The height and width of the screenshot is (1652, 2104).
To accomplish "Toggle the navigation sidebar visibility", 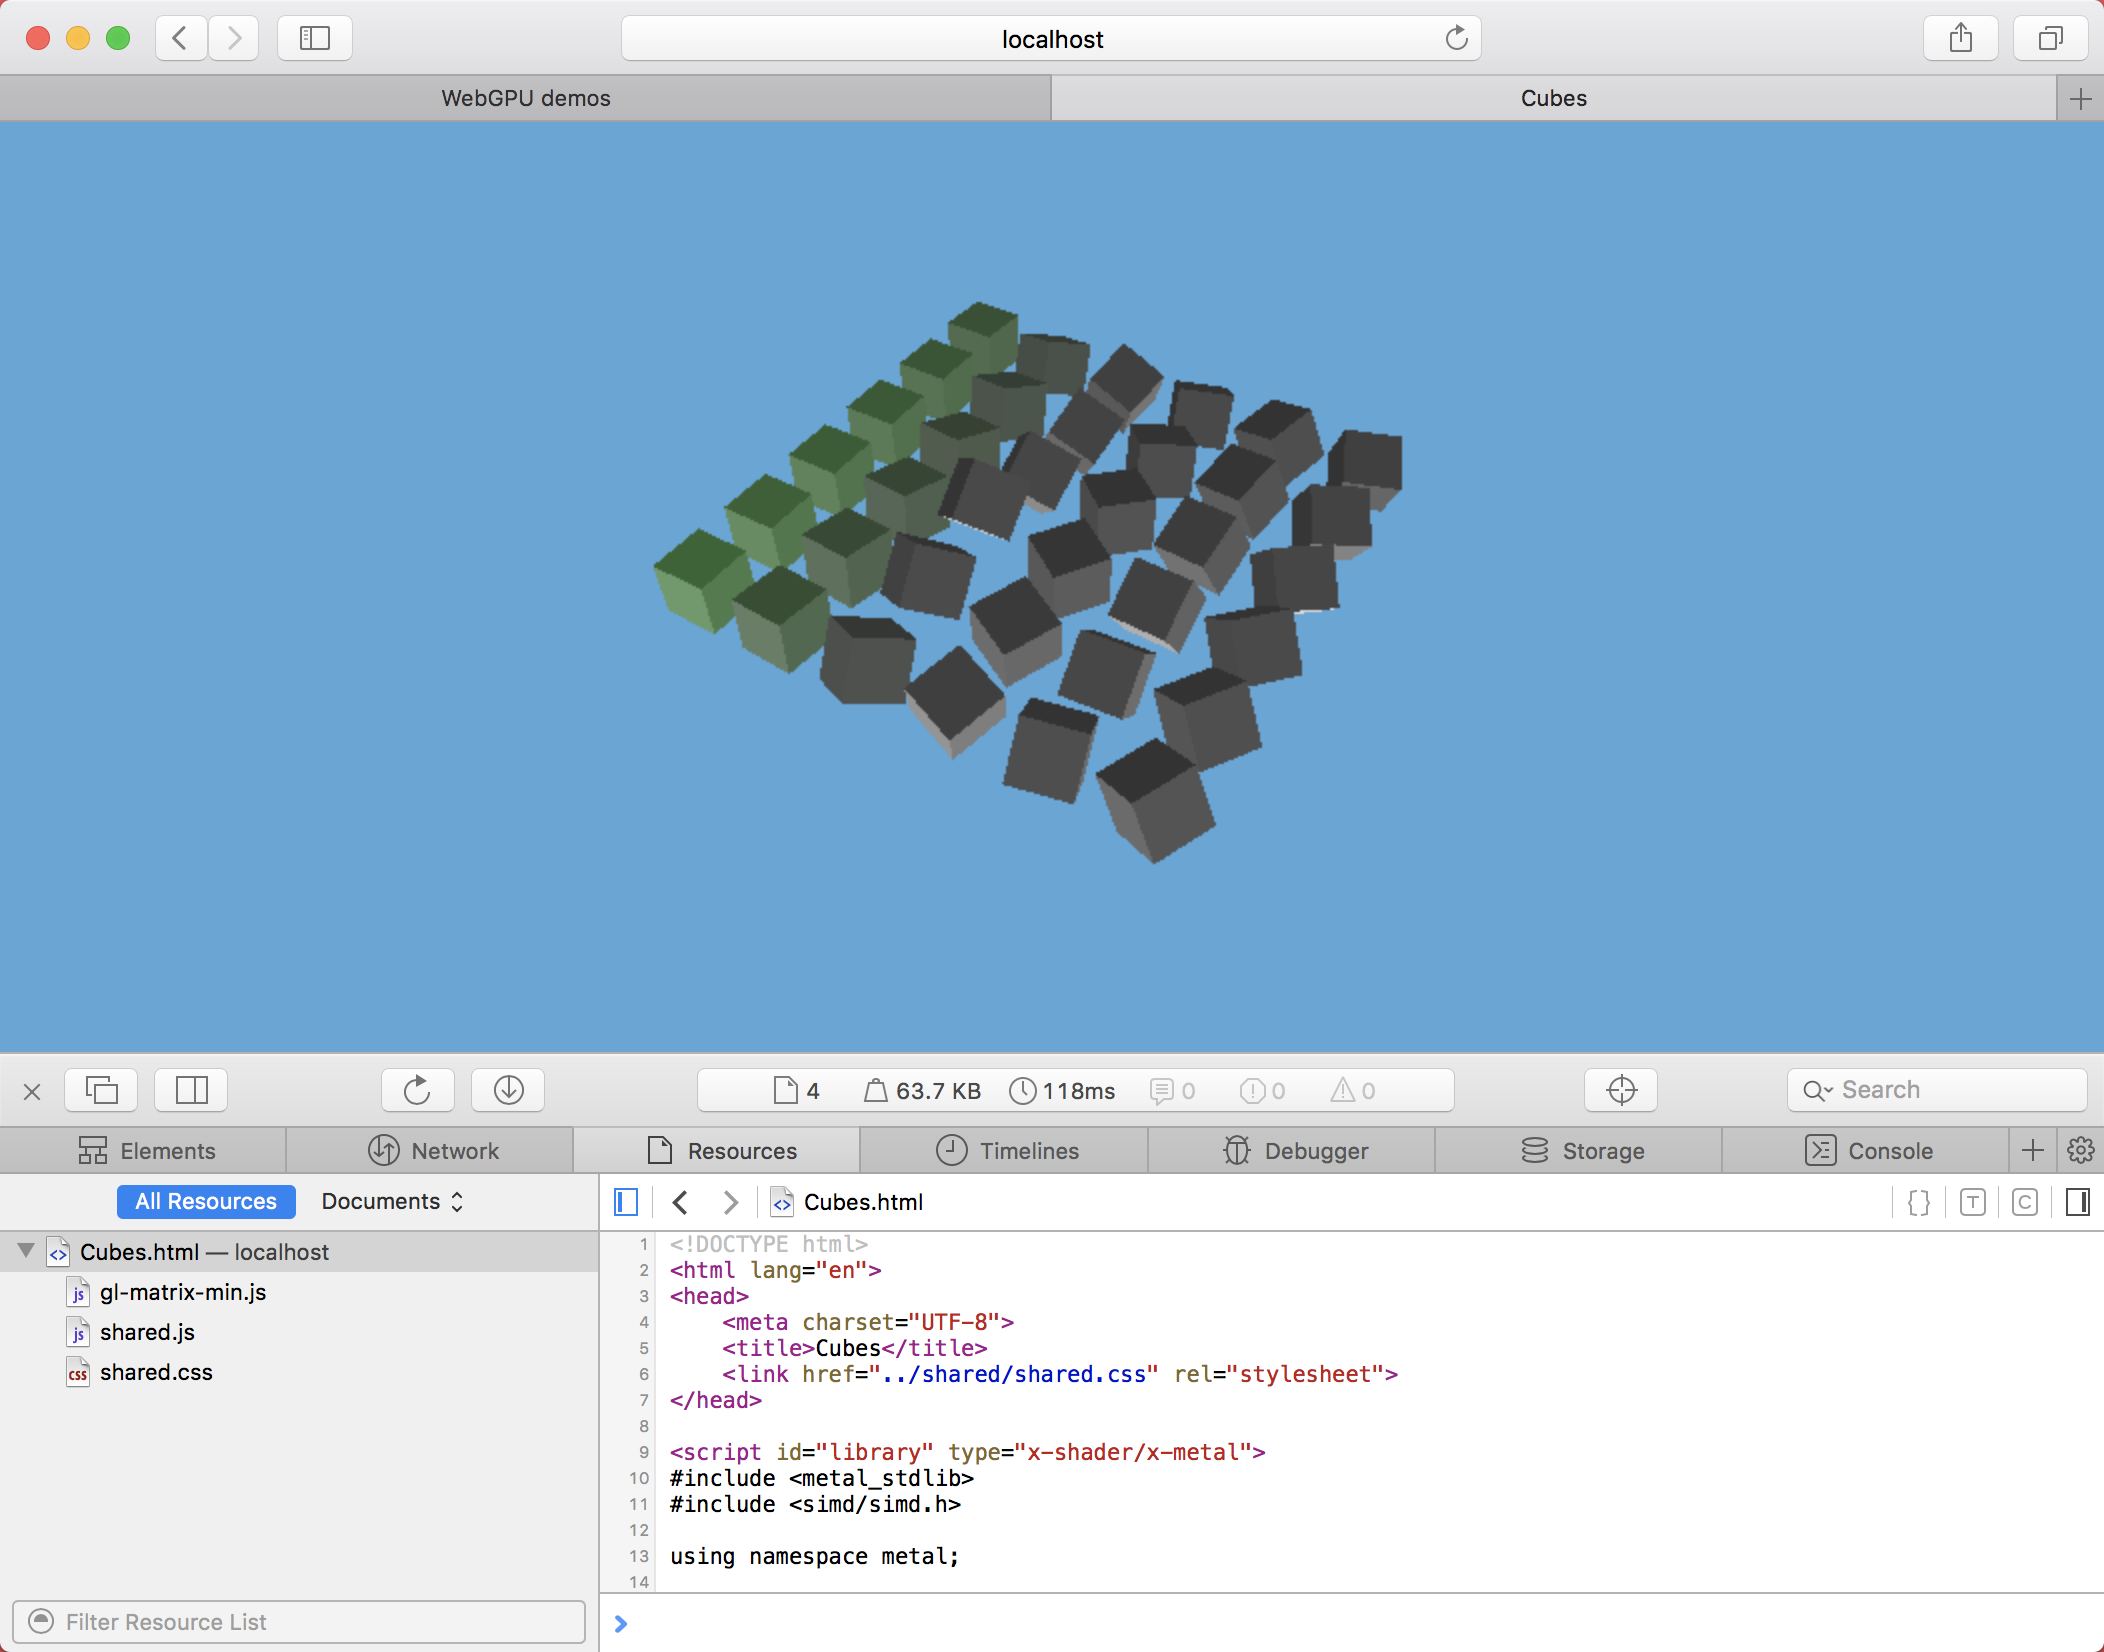I will (626, 1202).
